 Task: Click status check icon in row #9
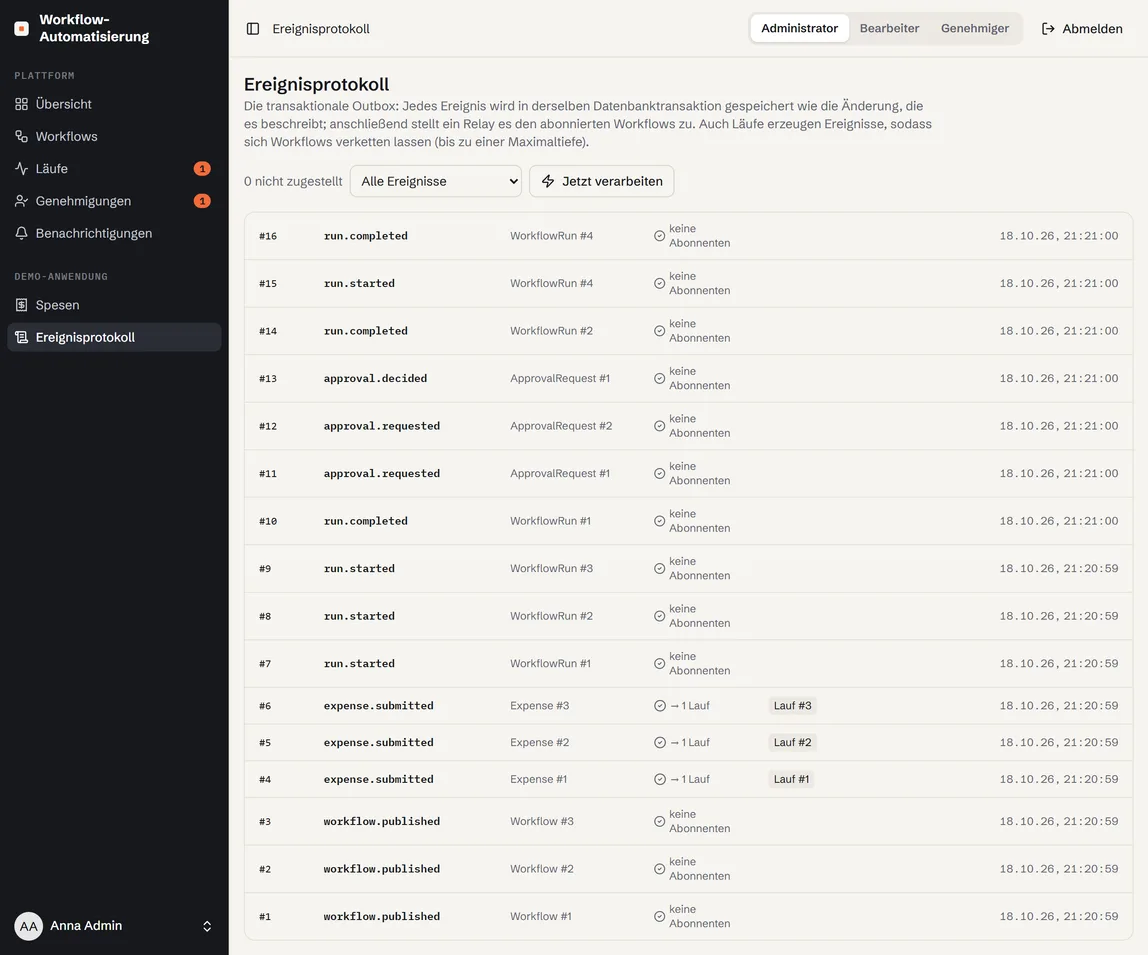click(660, 568)
